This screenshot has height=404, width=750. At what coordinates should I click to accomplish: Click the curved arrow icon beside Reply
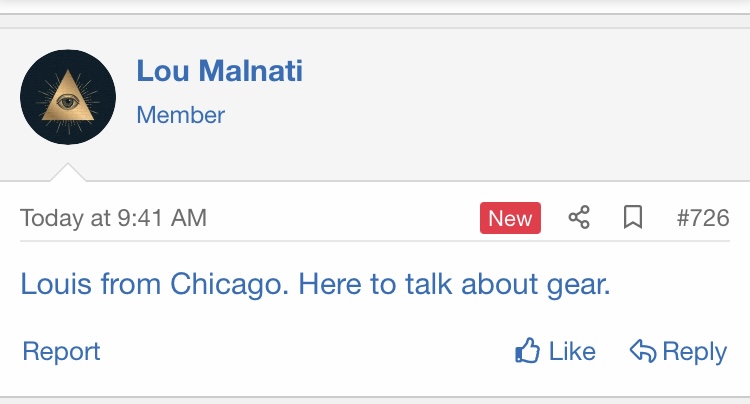tap(643, 351)
